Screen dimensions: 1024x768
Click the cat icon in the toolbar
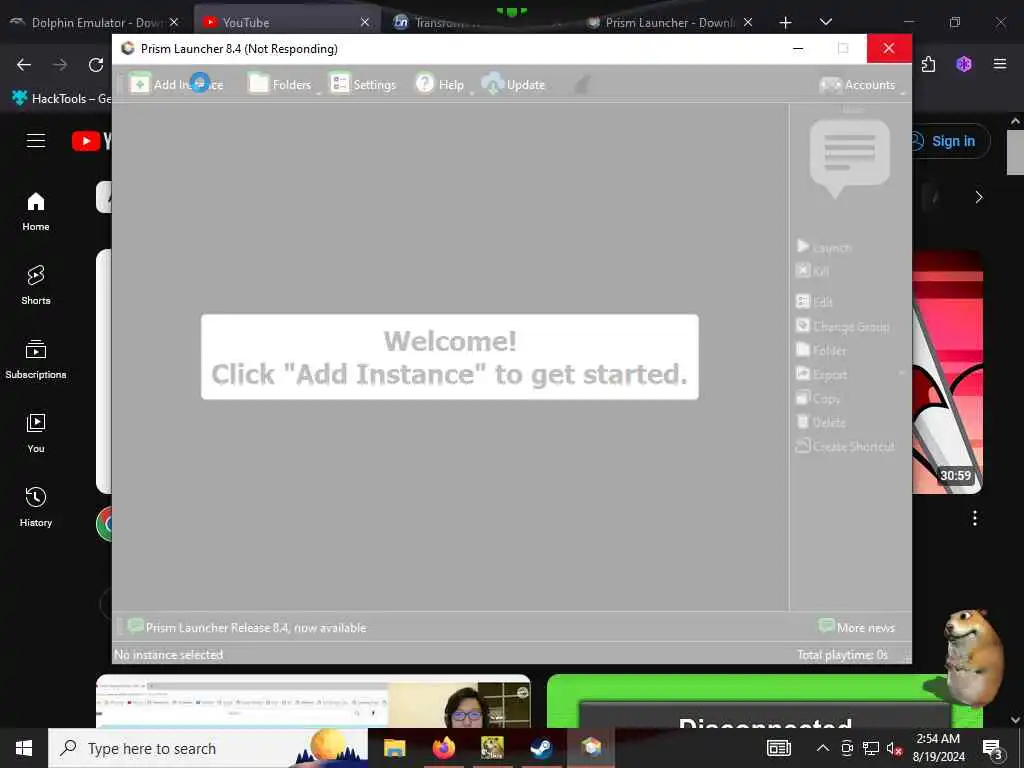pyautogui.click(x=582, y=84)
